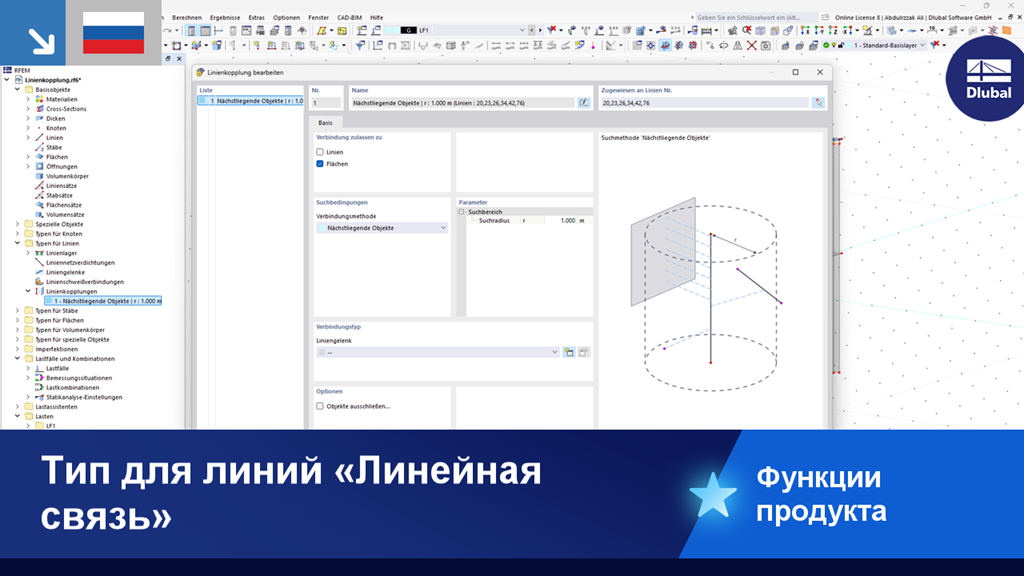Click the orange square icon at toolbar end

coord(1006,30)
